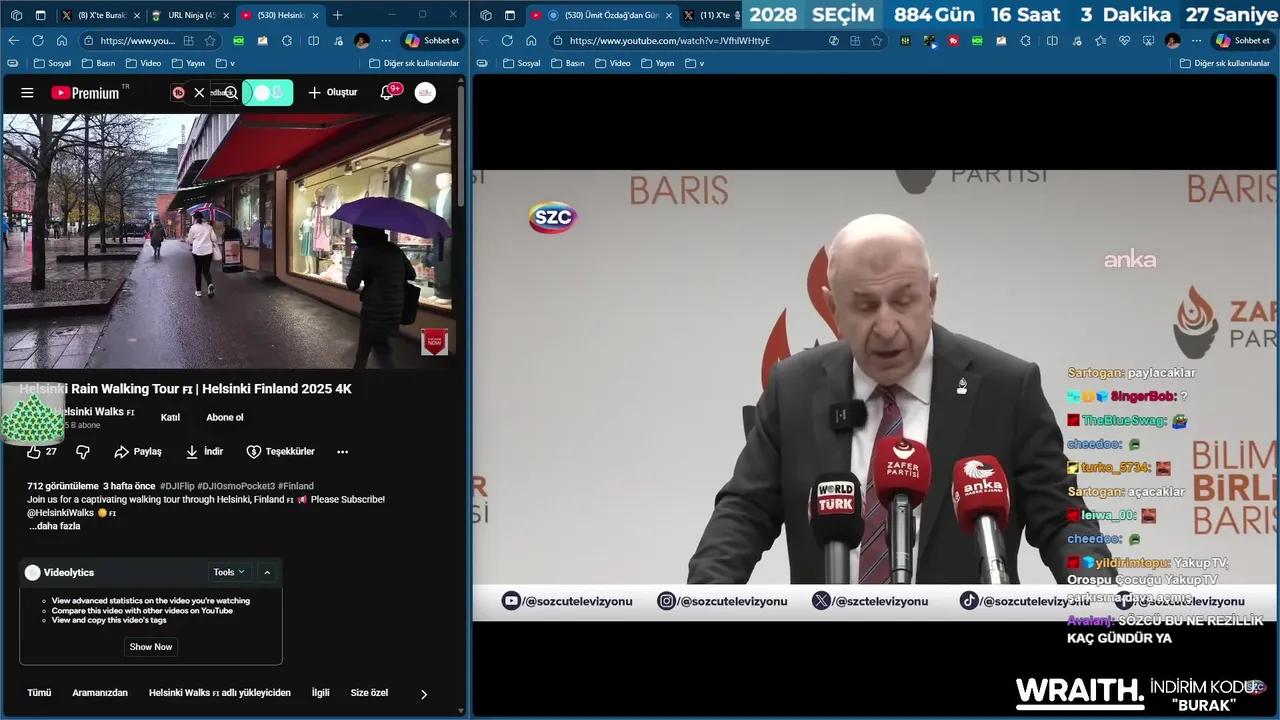Open Sohbet et Copilot in right browser
Screen dimensions: 1280x720
[x=1241, y=40]
